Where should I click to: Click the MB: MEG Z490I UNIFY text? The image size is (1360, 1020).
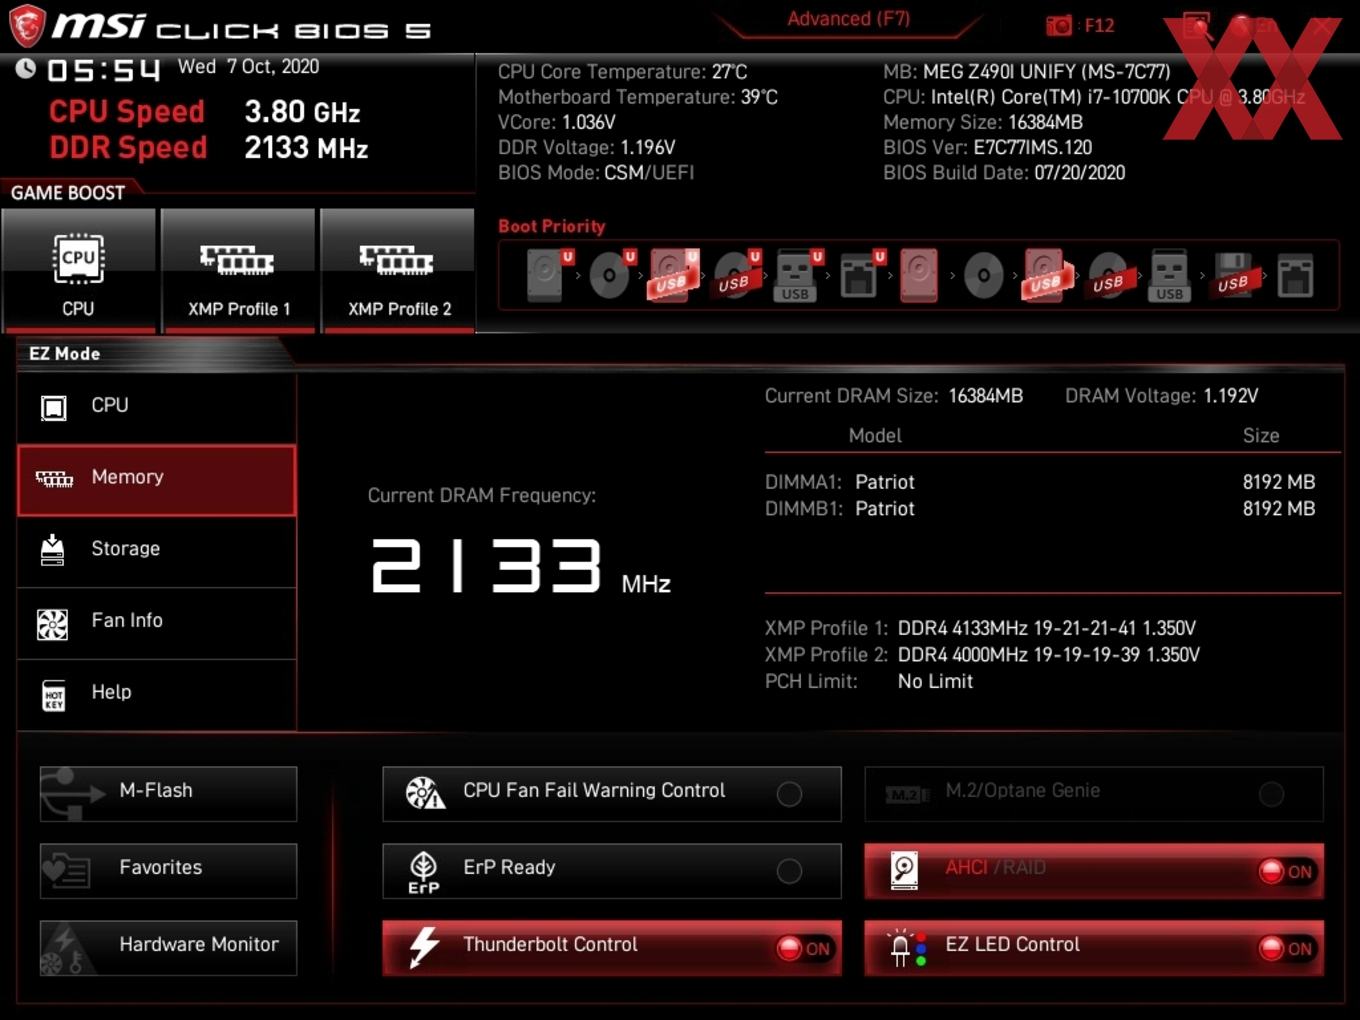click(x=1026, y=72)
